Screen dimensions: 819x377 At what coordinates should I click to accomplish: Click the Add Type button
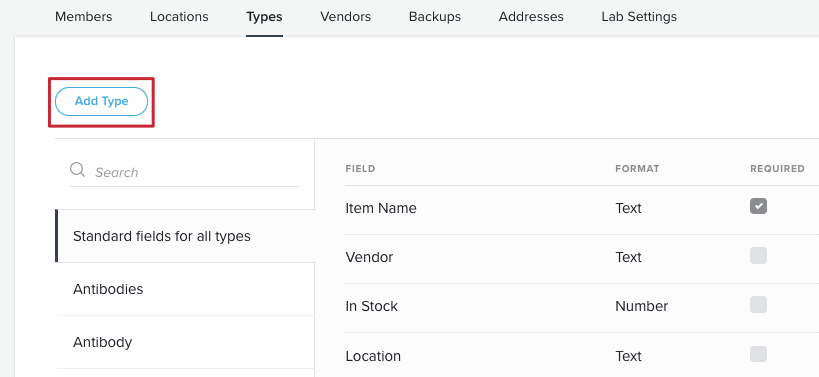click(x=101, y=101)
